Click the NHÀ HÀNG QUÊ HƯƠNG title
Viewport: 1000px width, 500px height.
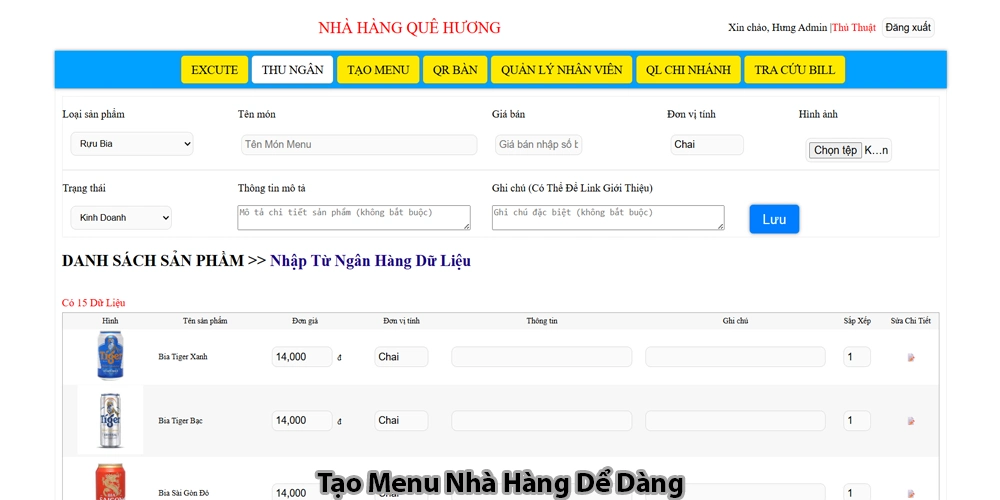[x=409, y=28]
